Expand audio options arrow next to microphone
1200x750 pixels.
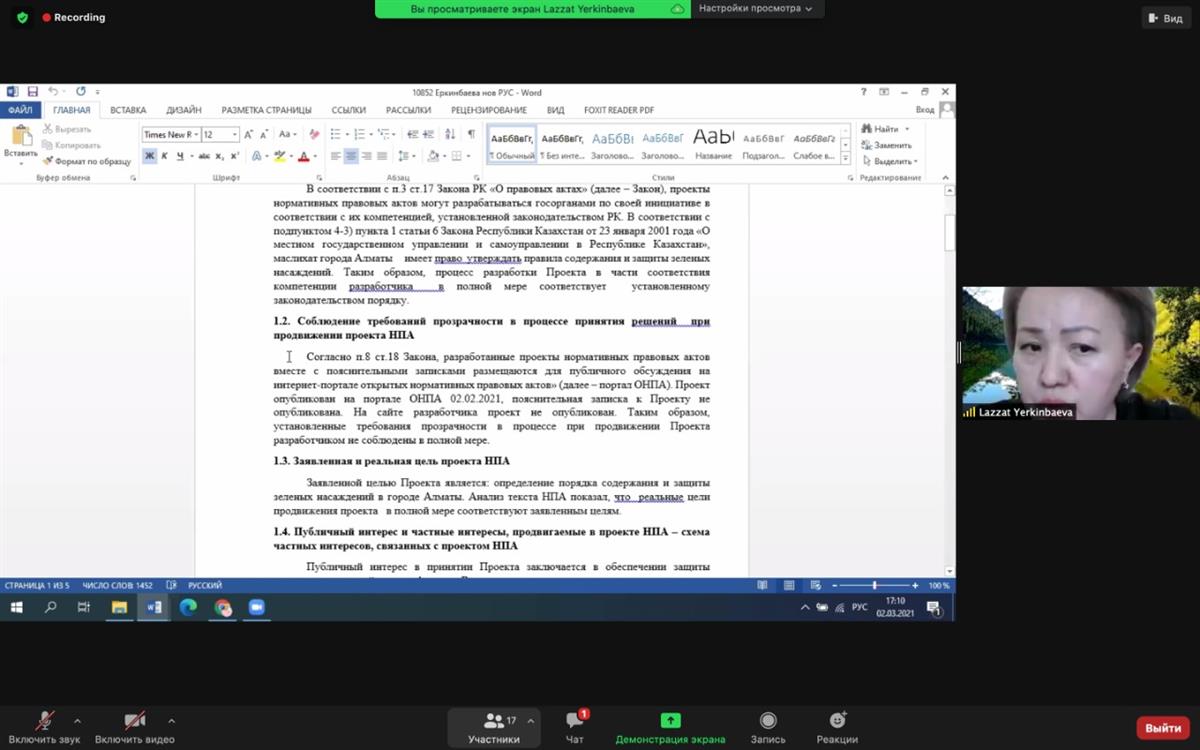point(77,720)
